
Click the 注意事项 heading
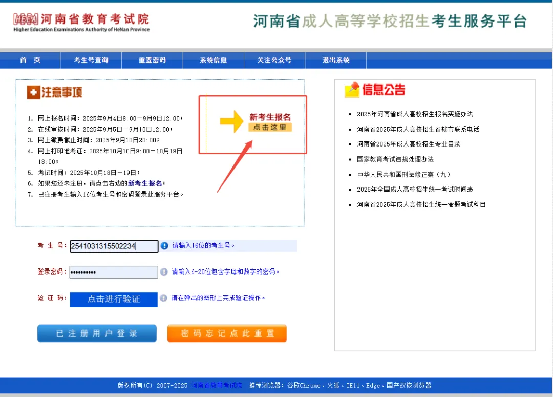[x=62, y=93]
